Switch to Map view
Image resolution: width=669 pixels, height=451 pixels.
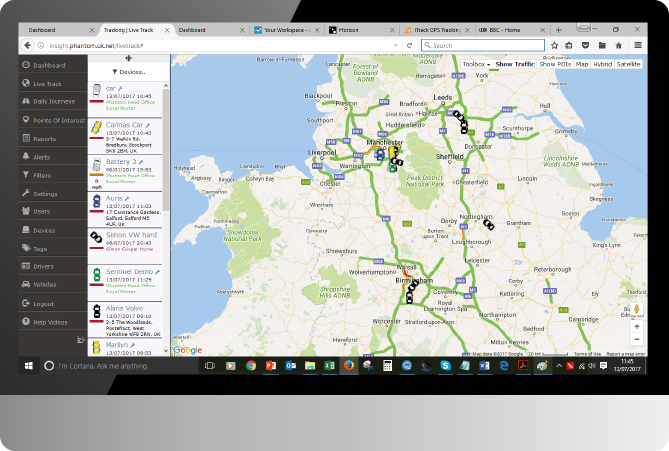tap(582, 64)
